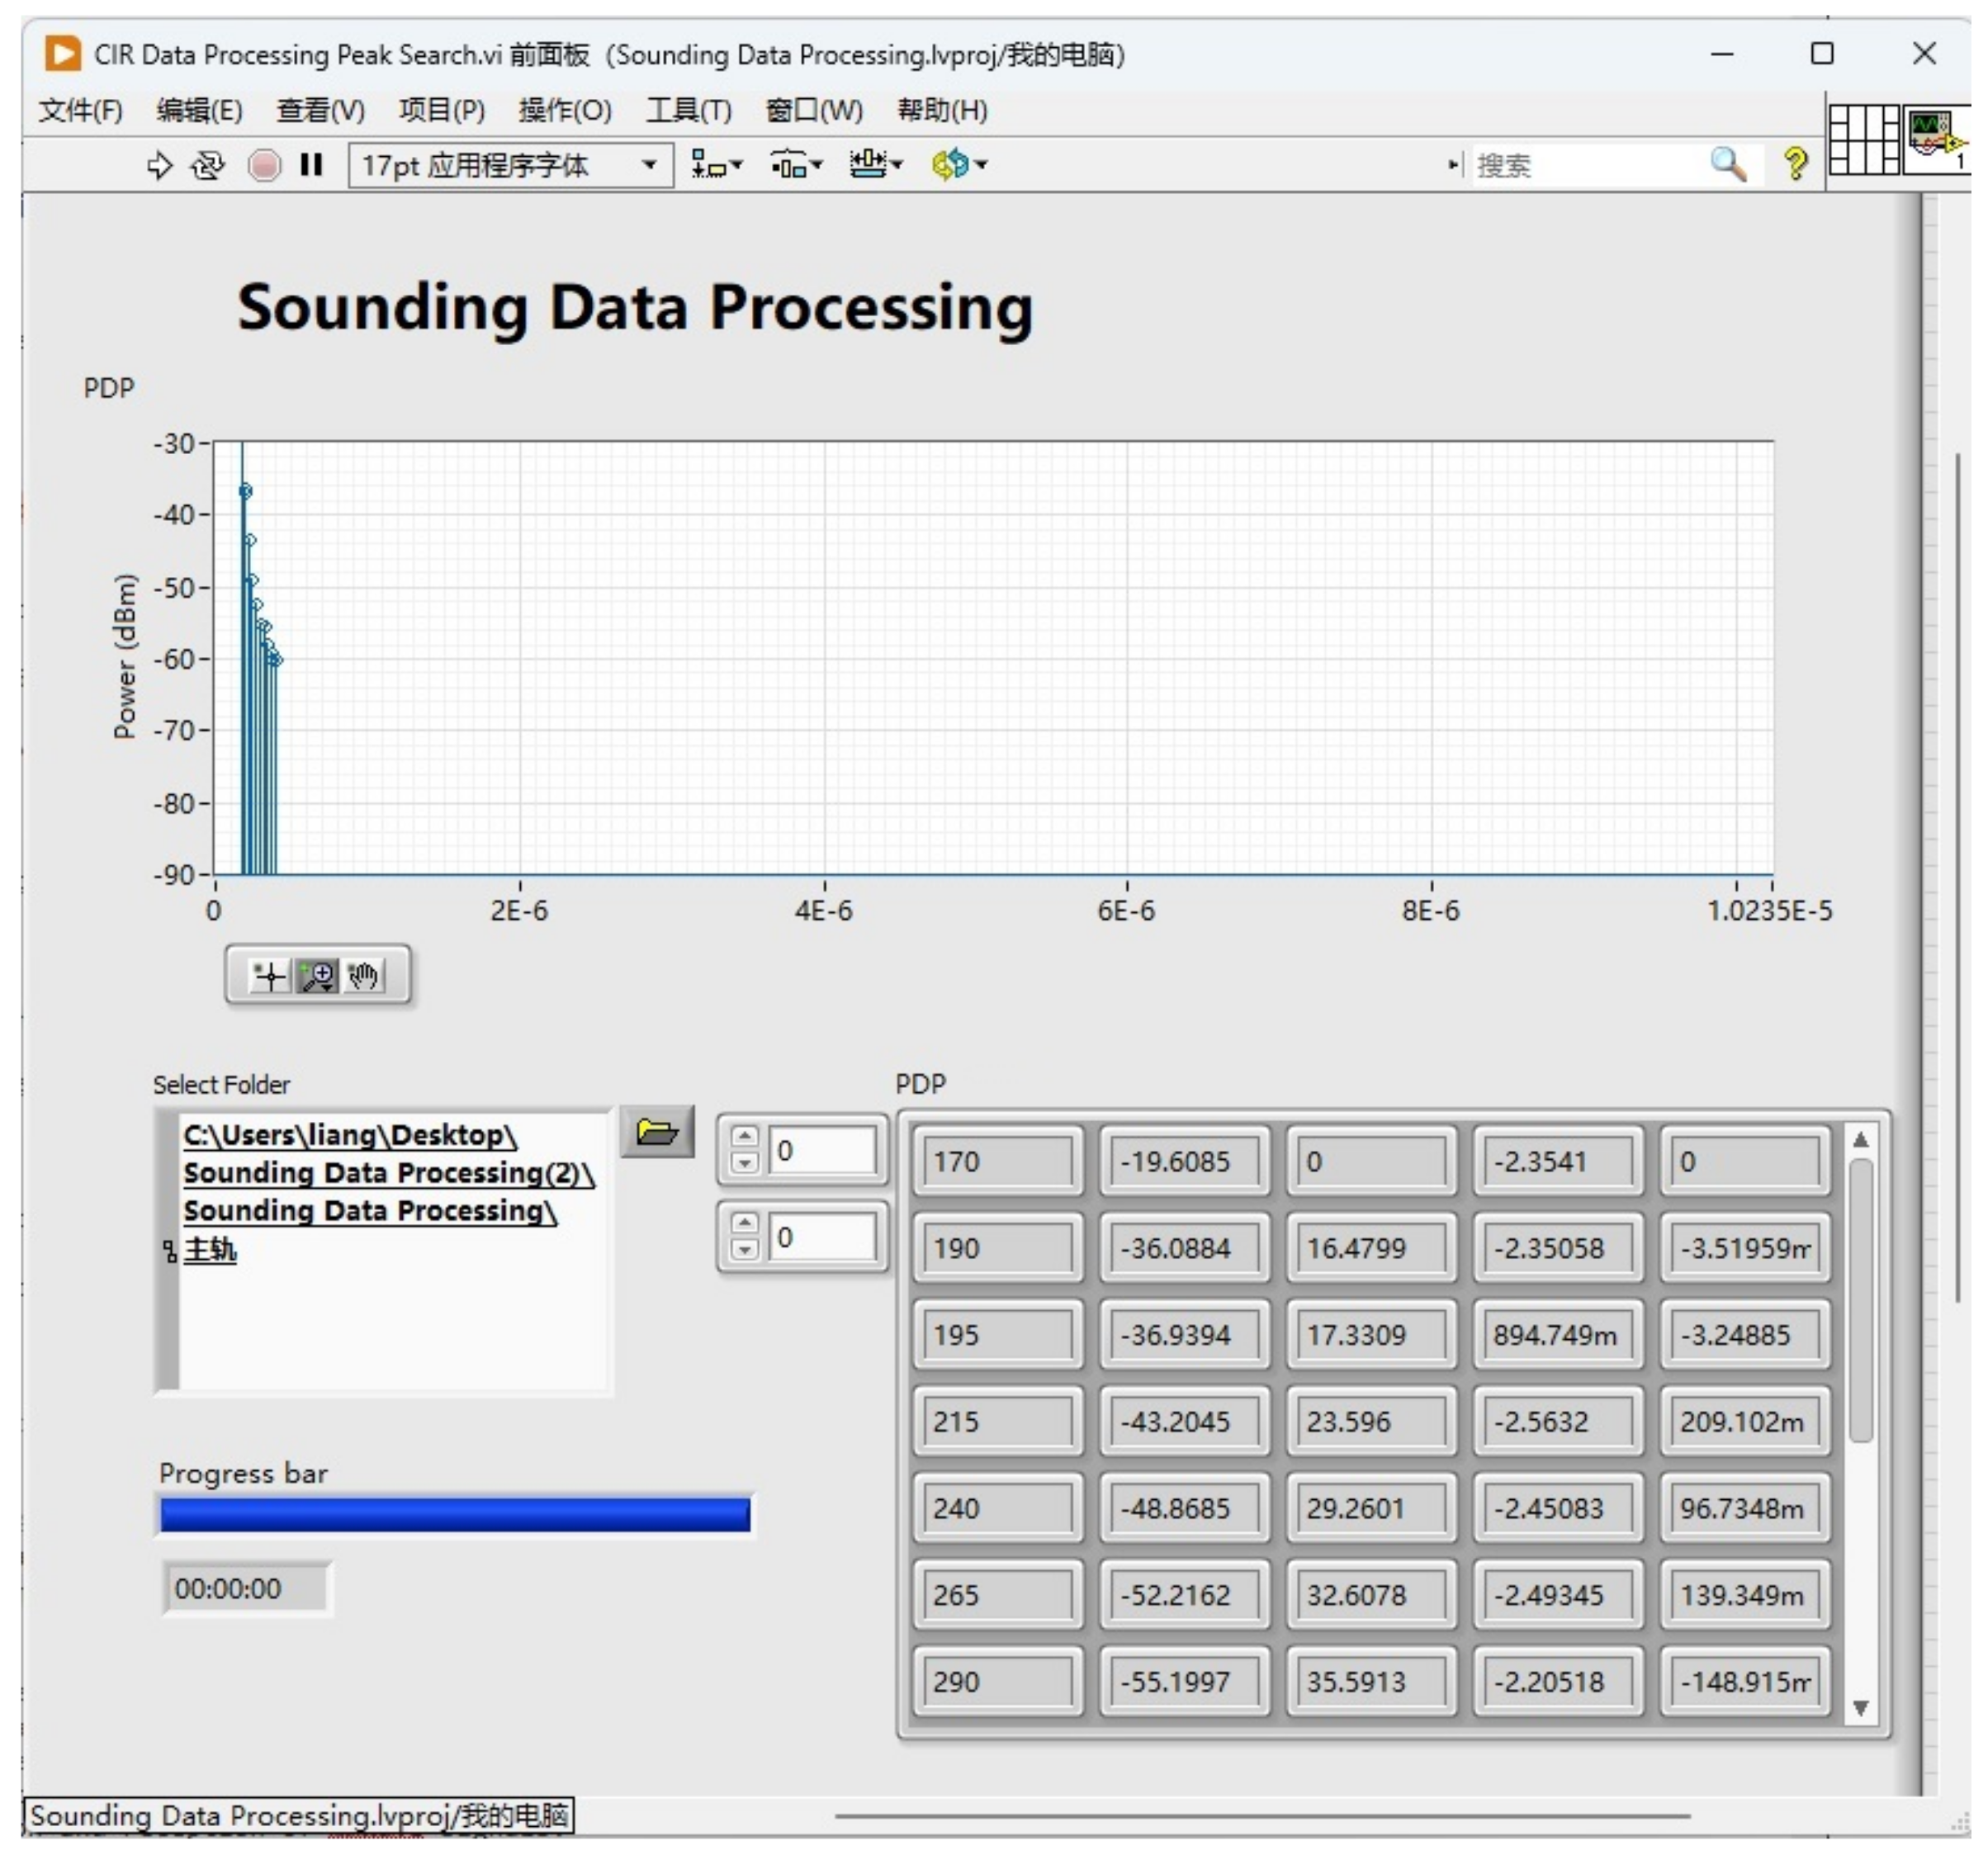Click the browse folder button
The image size is (1988, 1855).
coord(656,1132)
